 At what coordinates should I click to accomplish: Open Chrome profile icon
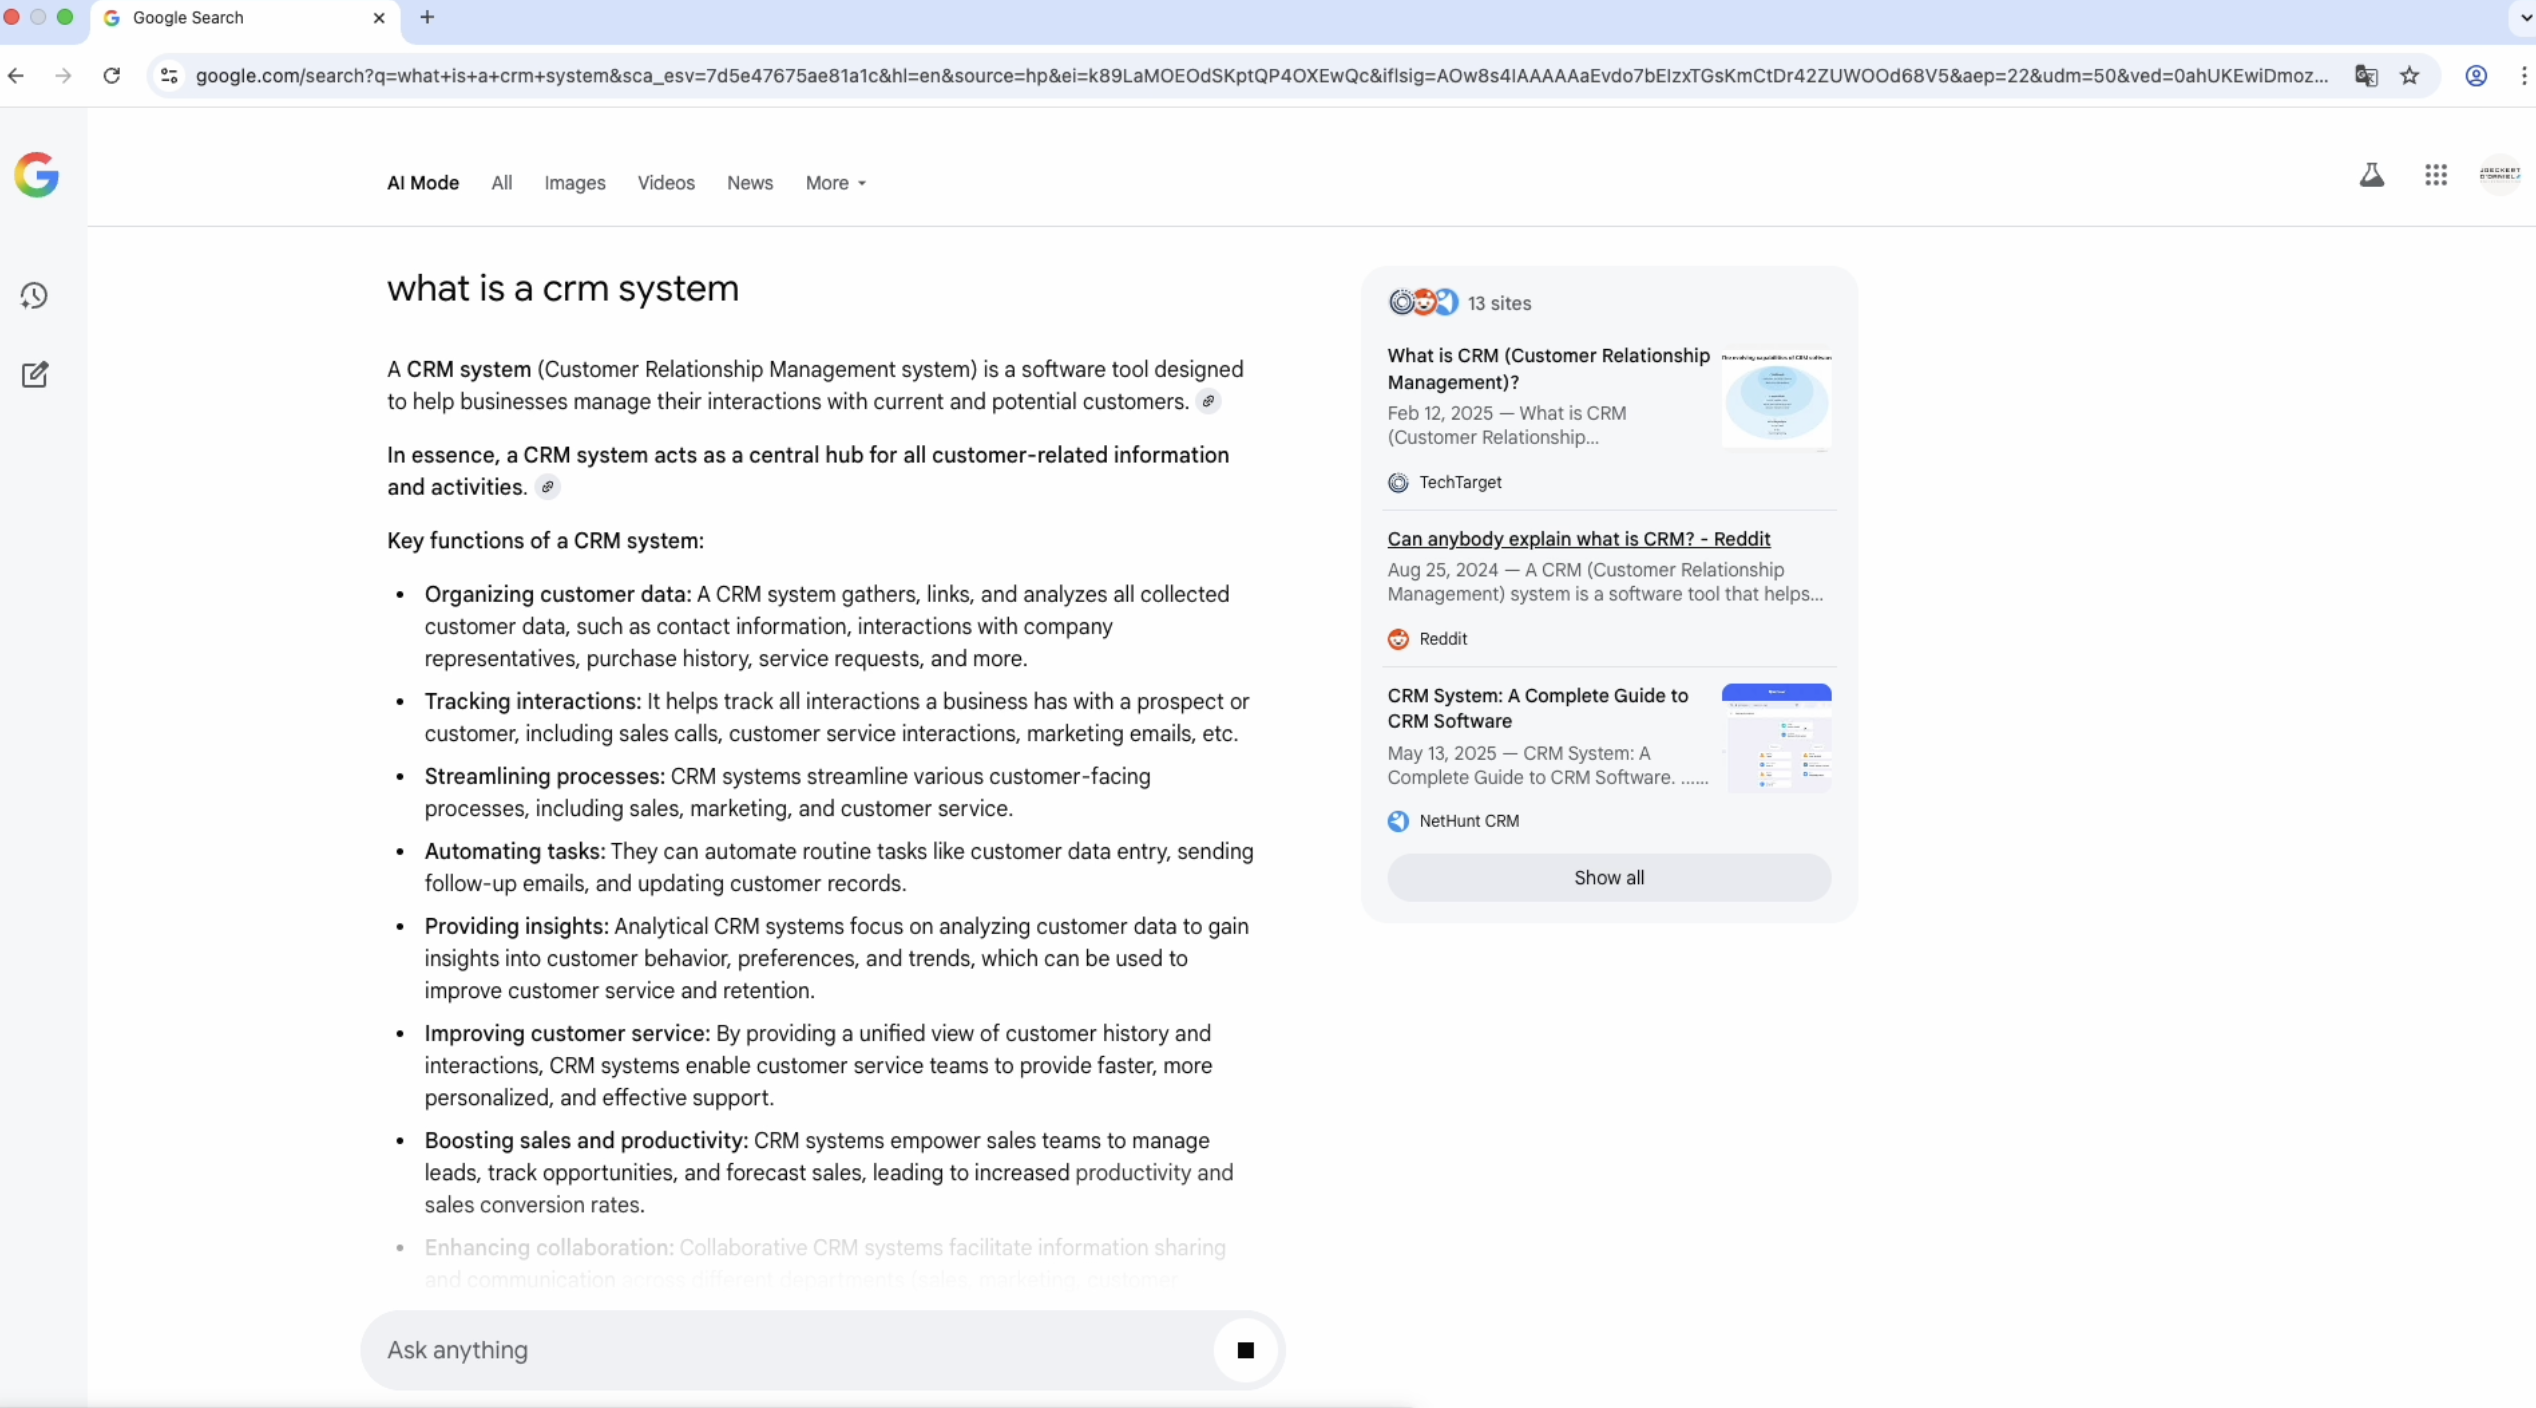[2476, 76]
